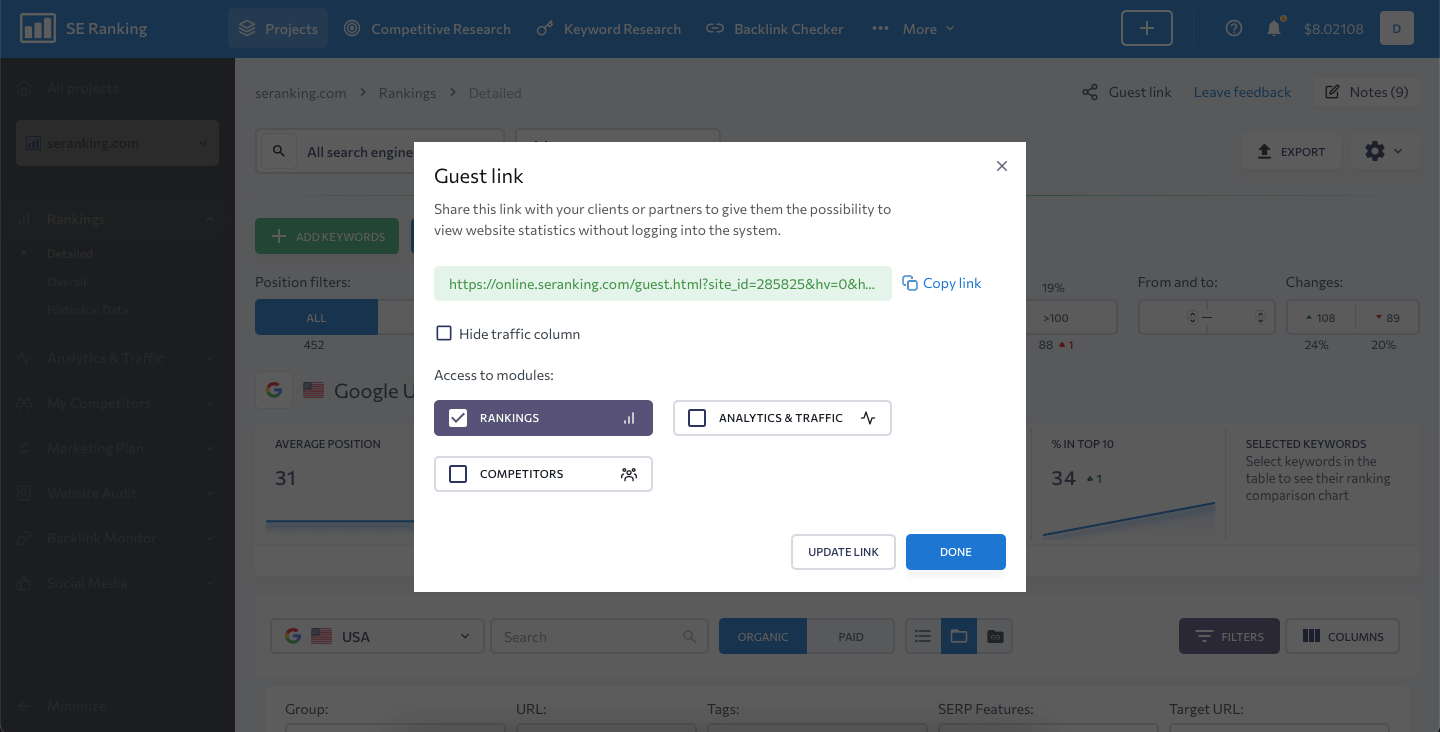The image size is (1440, 732).
Task: Enable Hide traffic column checkbox
Action: point(444,333)
